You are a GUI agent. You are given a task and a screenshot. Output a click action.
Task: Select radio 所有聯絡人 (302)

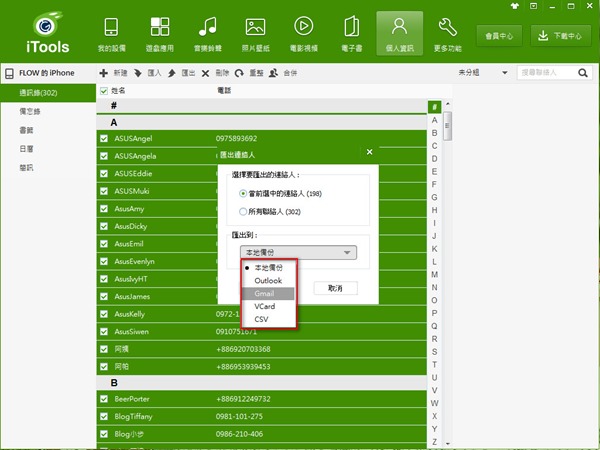click(243, 212)
